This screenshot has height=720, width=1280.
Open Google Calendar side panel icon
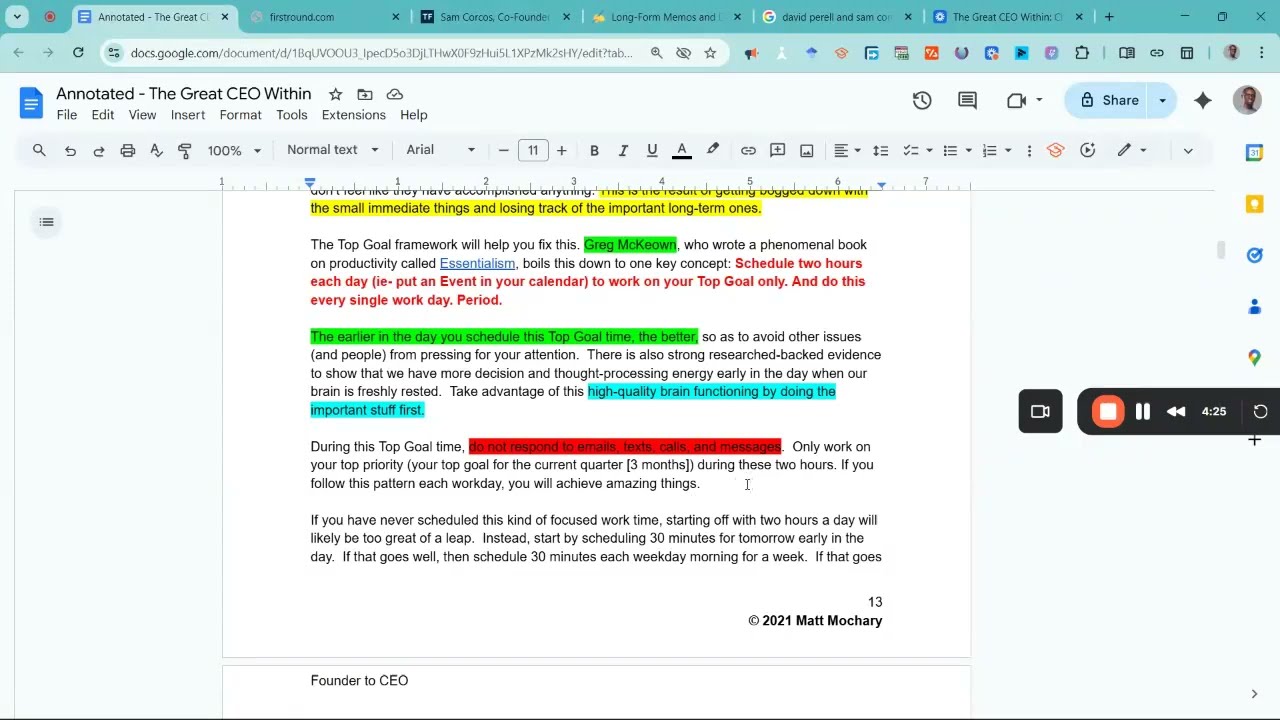pyautogui.click(x=1254, y=153)
